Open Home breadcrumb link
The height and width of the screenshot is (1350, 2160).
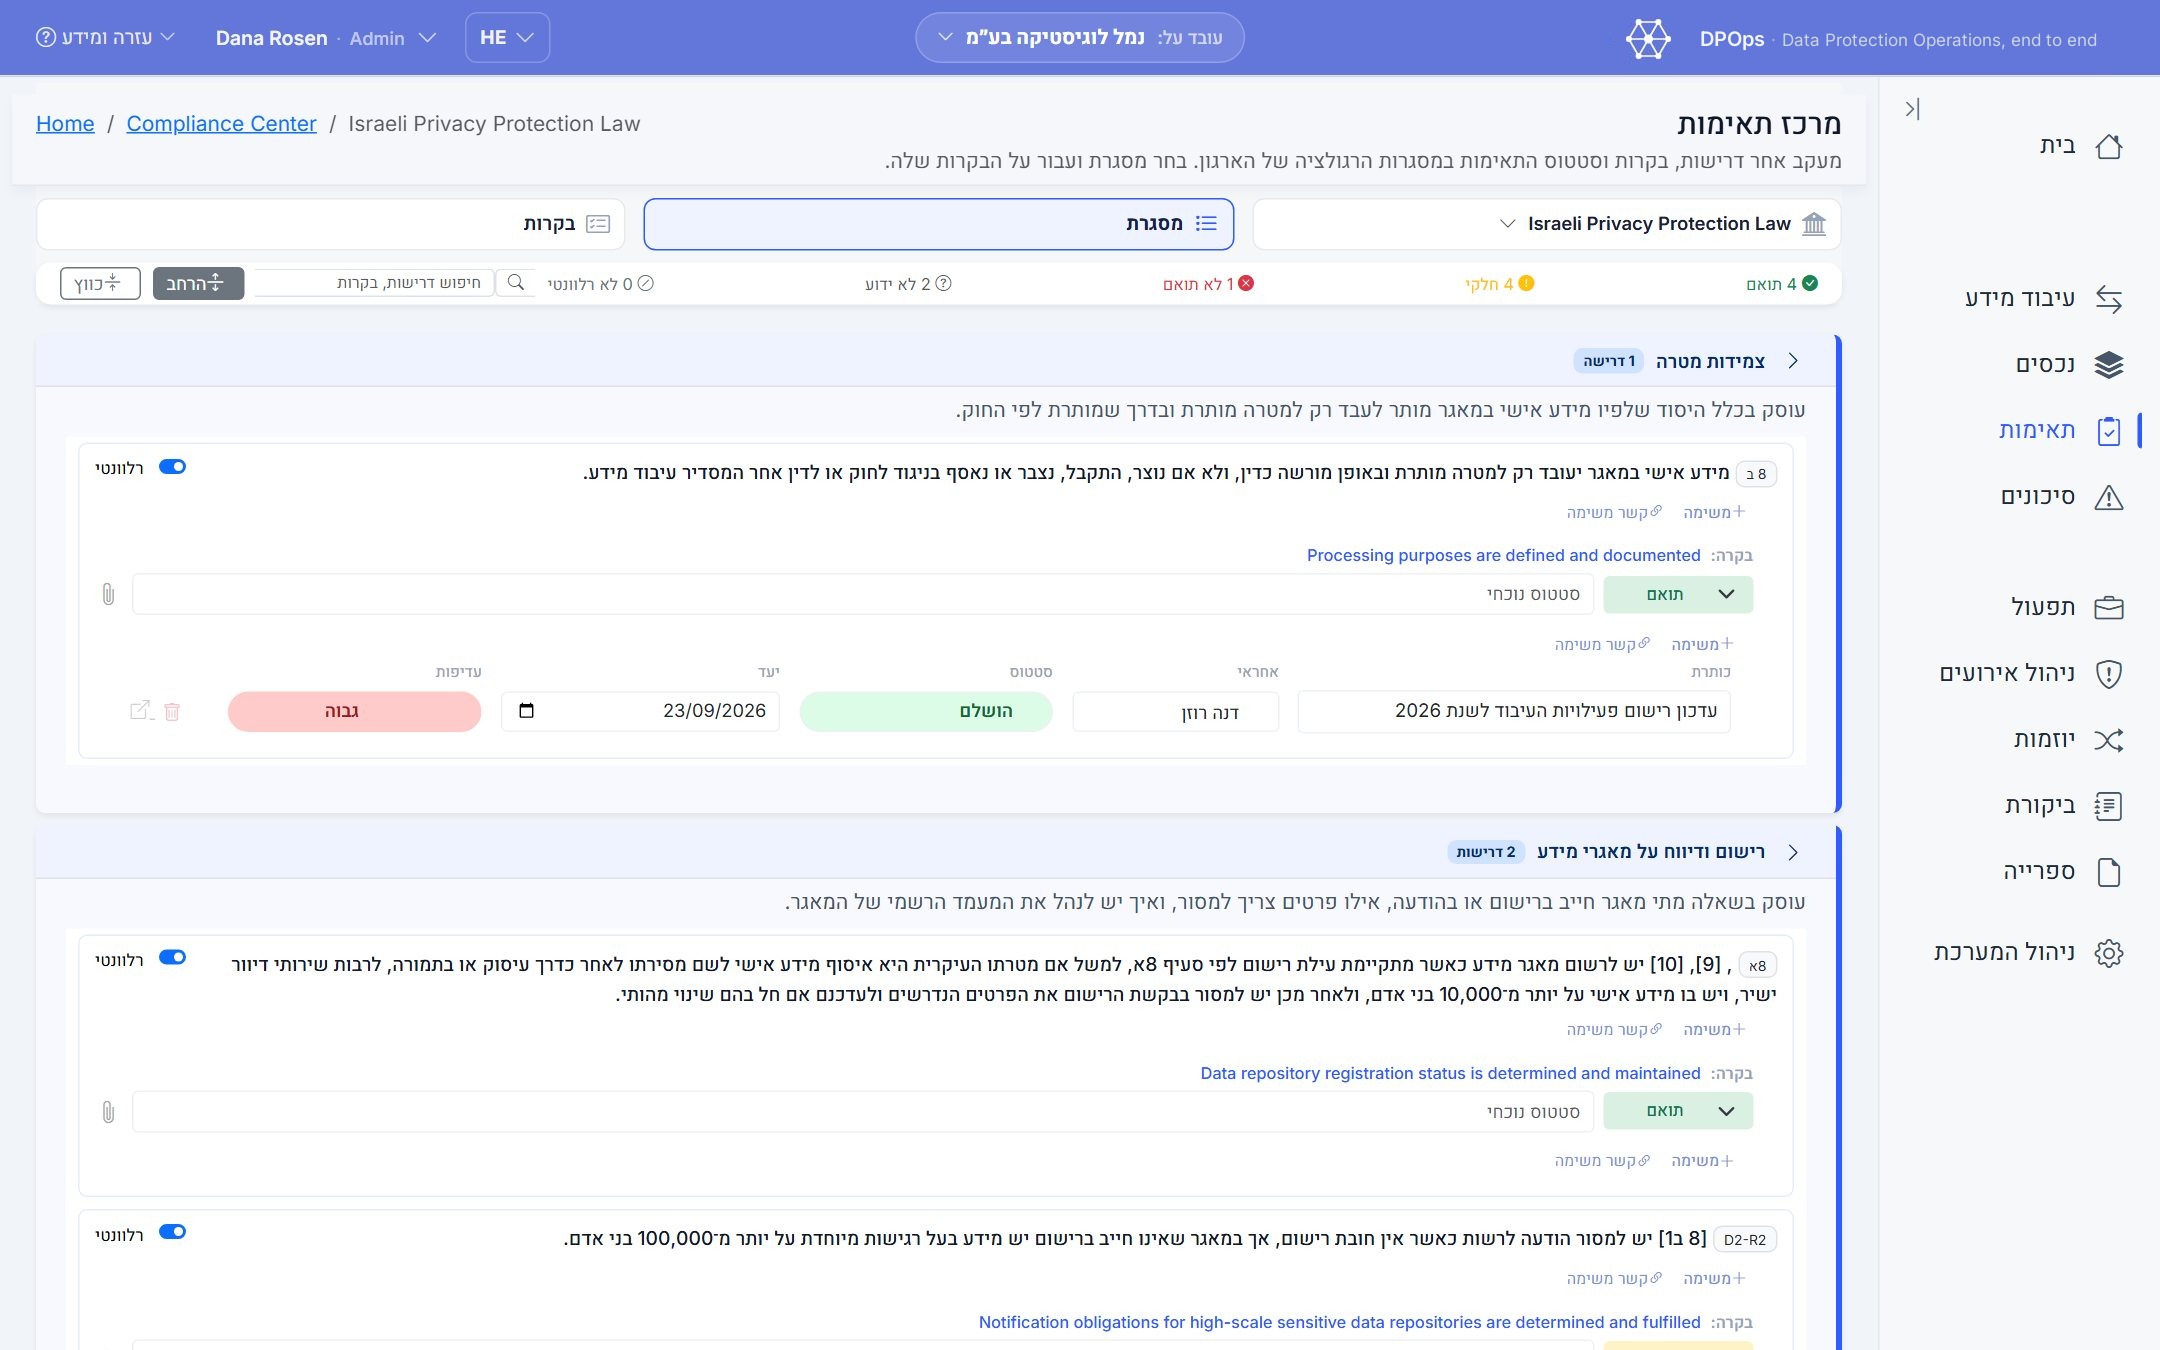coord(65,124)
